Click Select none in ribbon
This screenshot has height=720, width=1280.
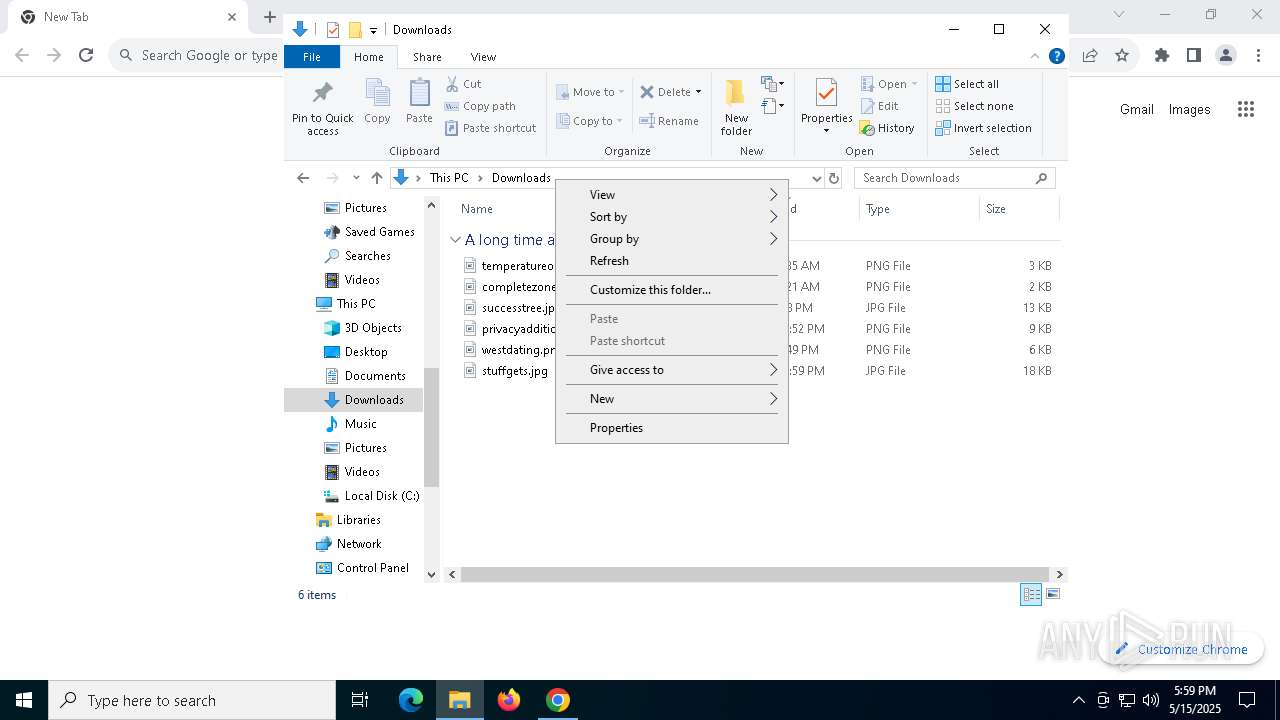pos(974,106)
